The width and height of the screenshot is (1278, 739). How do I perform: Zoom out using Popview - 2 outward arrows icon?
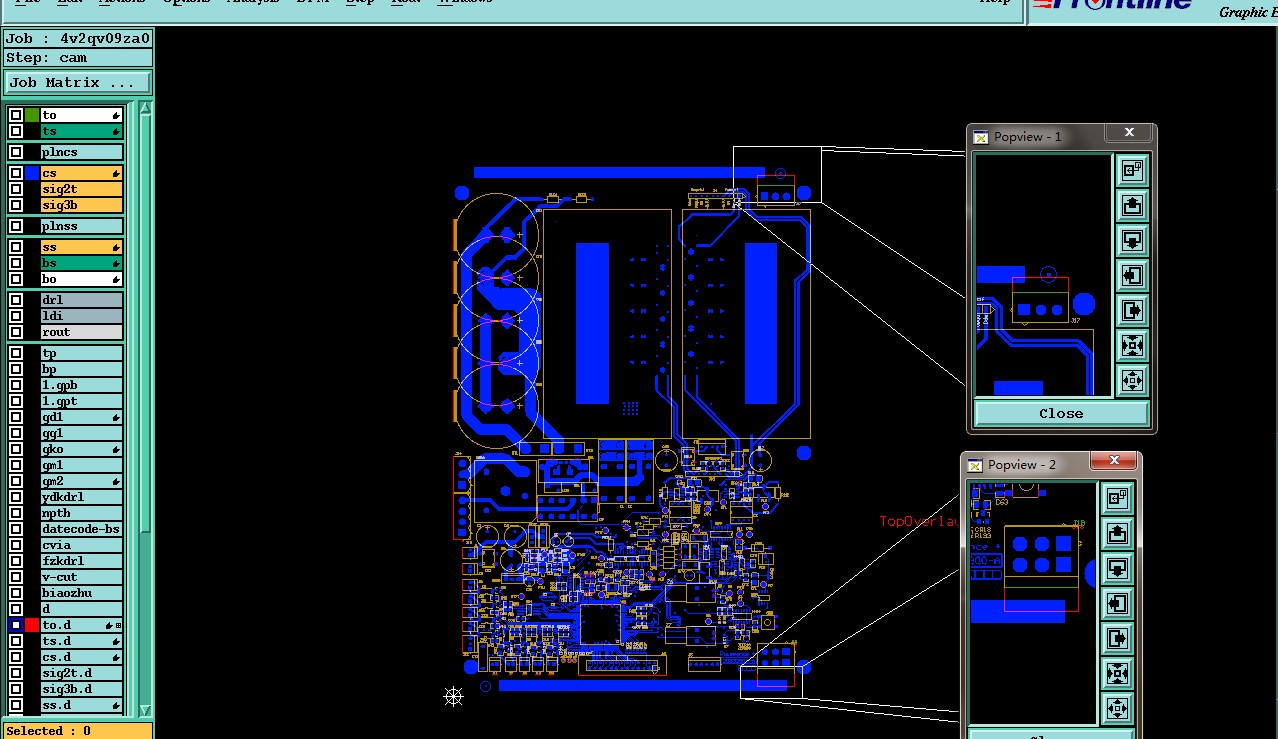[1117, 708]
